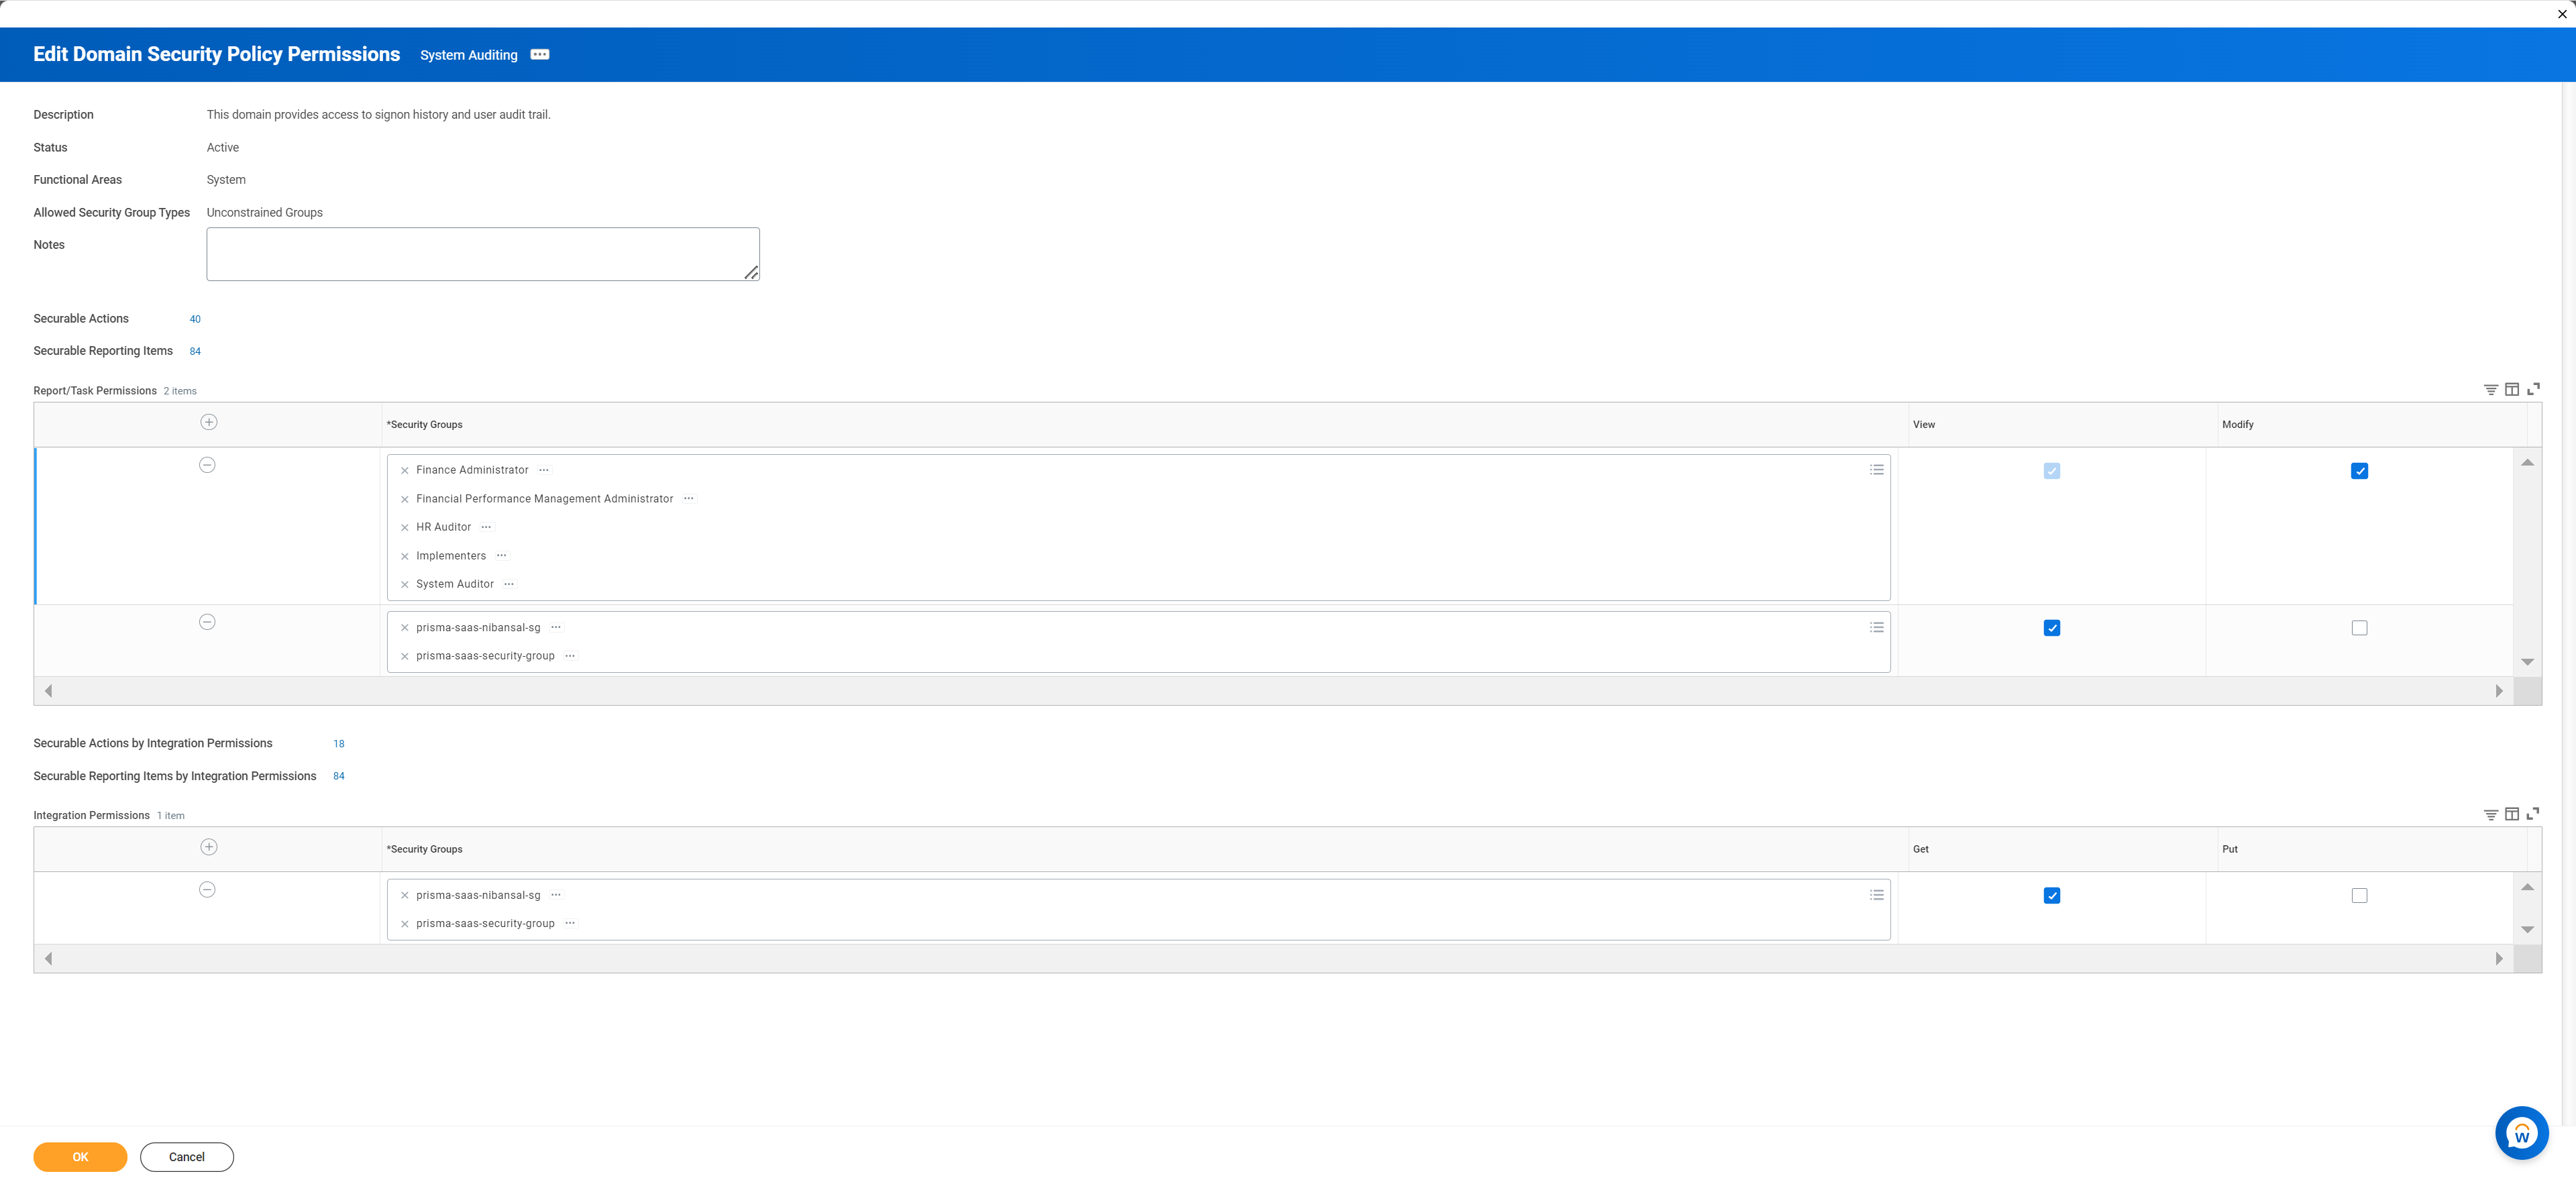Open the Securable Actions count link
This screenshot has height=1186, width=2576.
[195, 319]
